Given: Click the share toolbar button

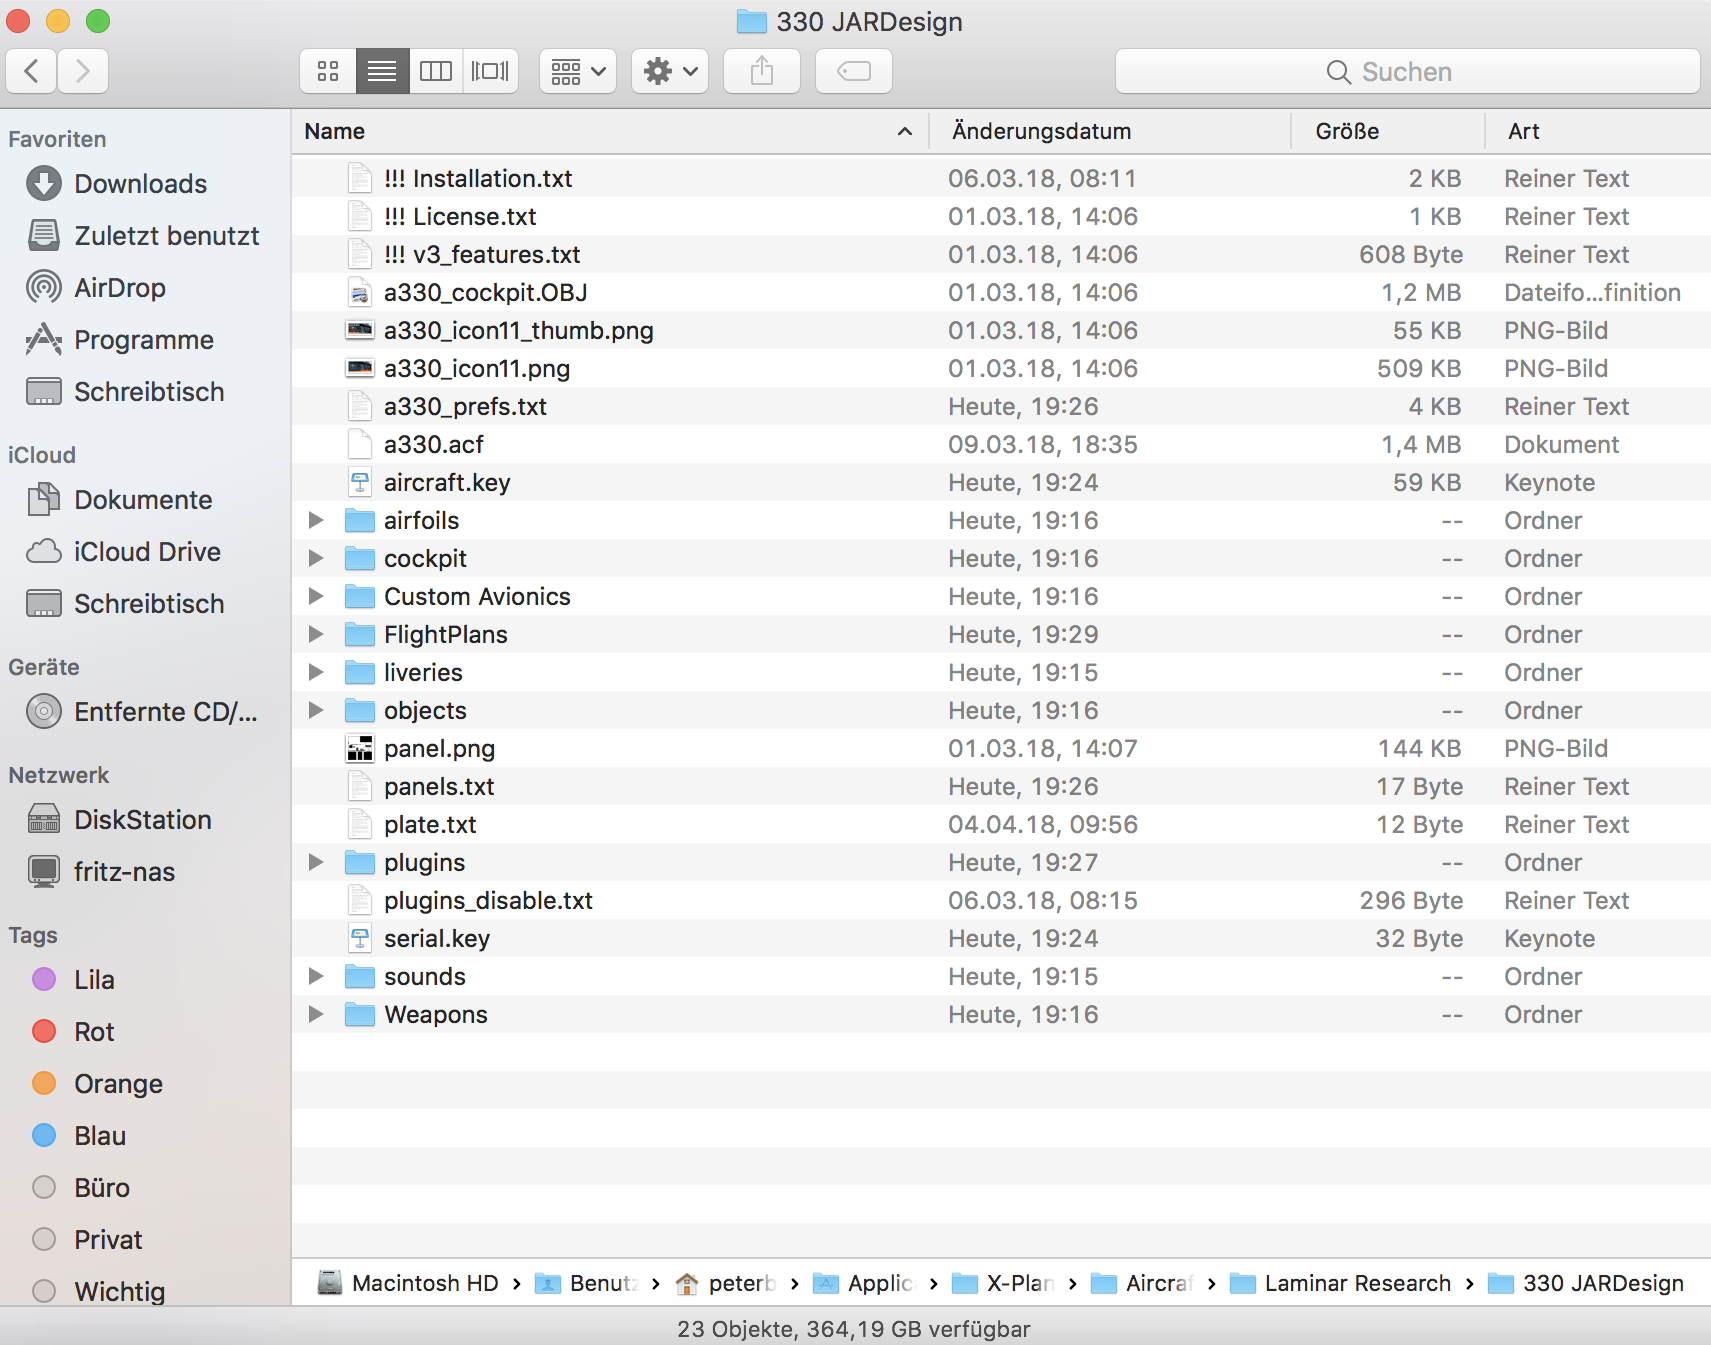Looking at the screenshot, I should click(762, 71).
